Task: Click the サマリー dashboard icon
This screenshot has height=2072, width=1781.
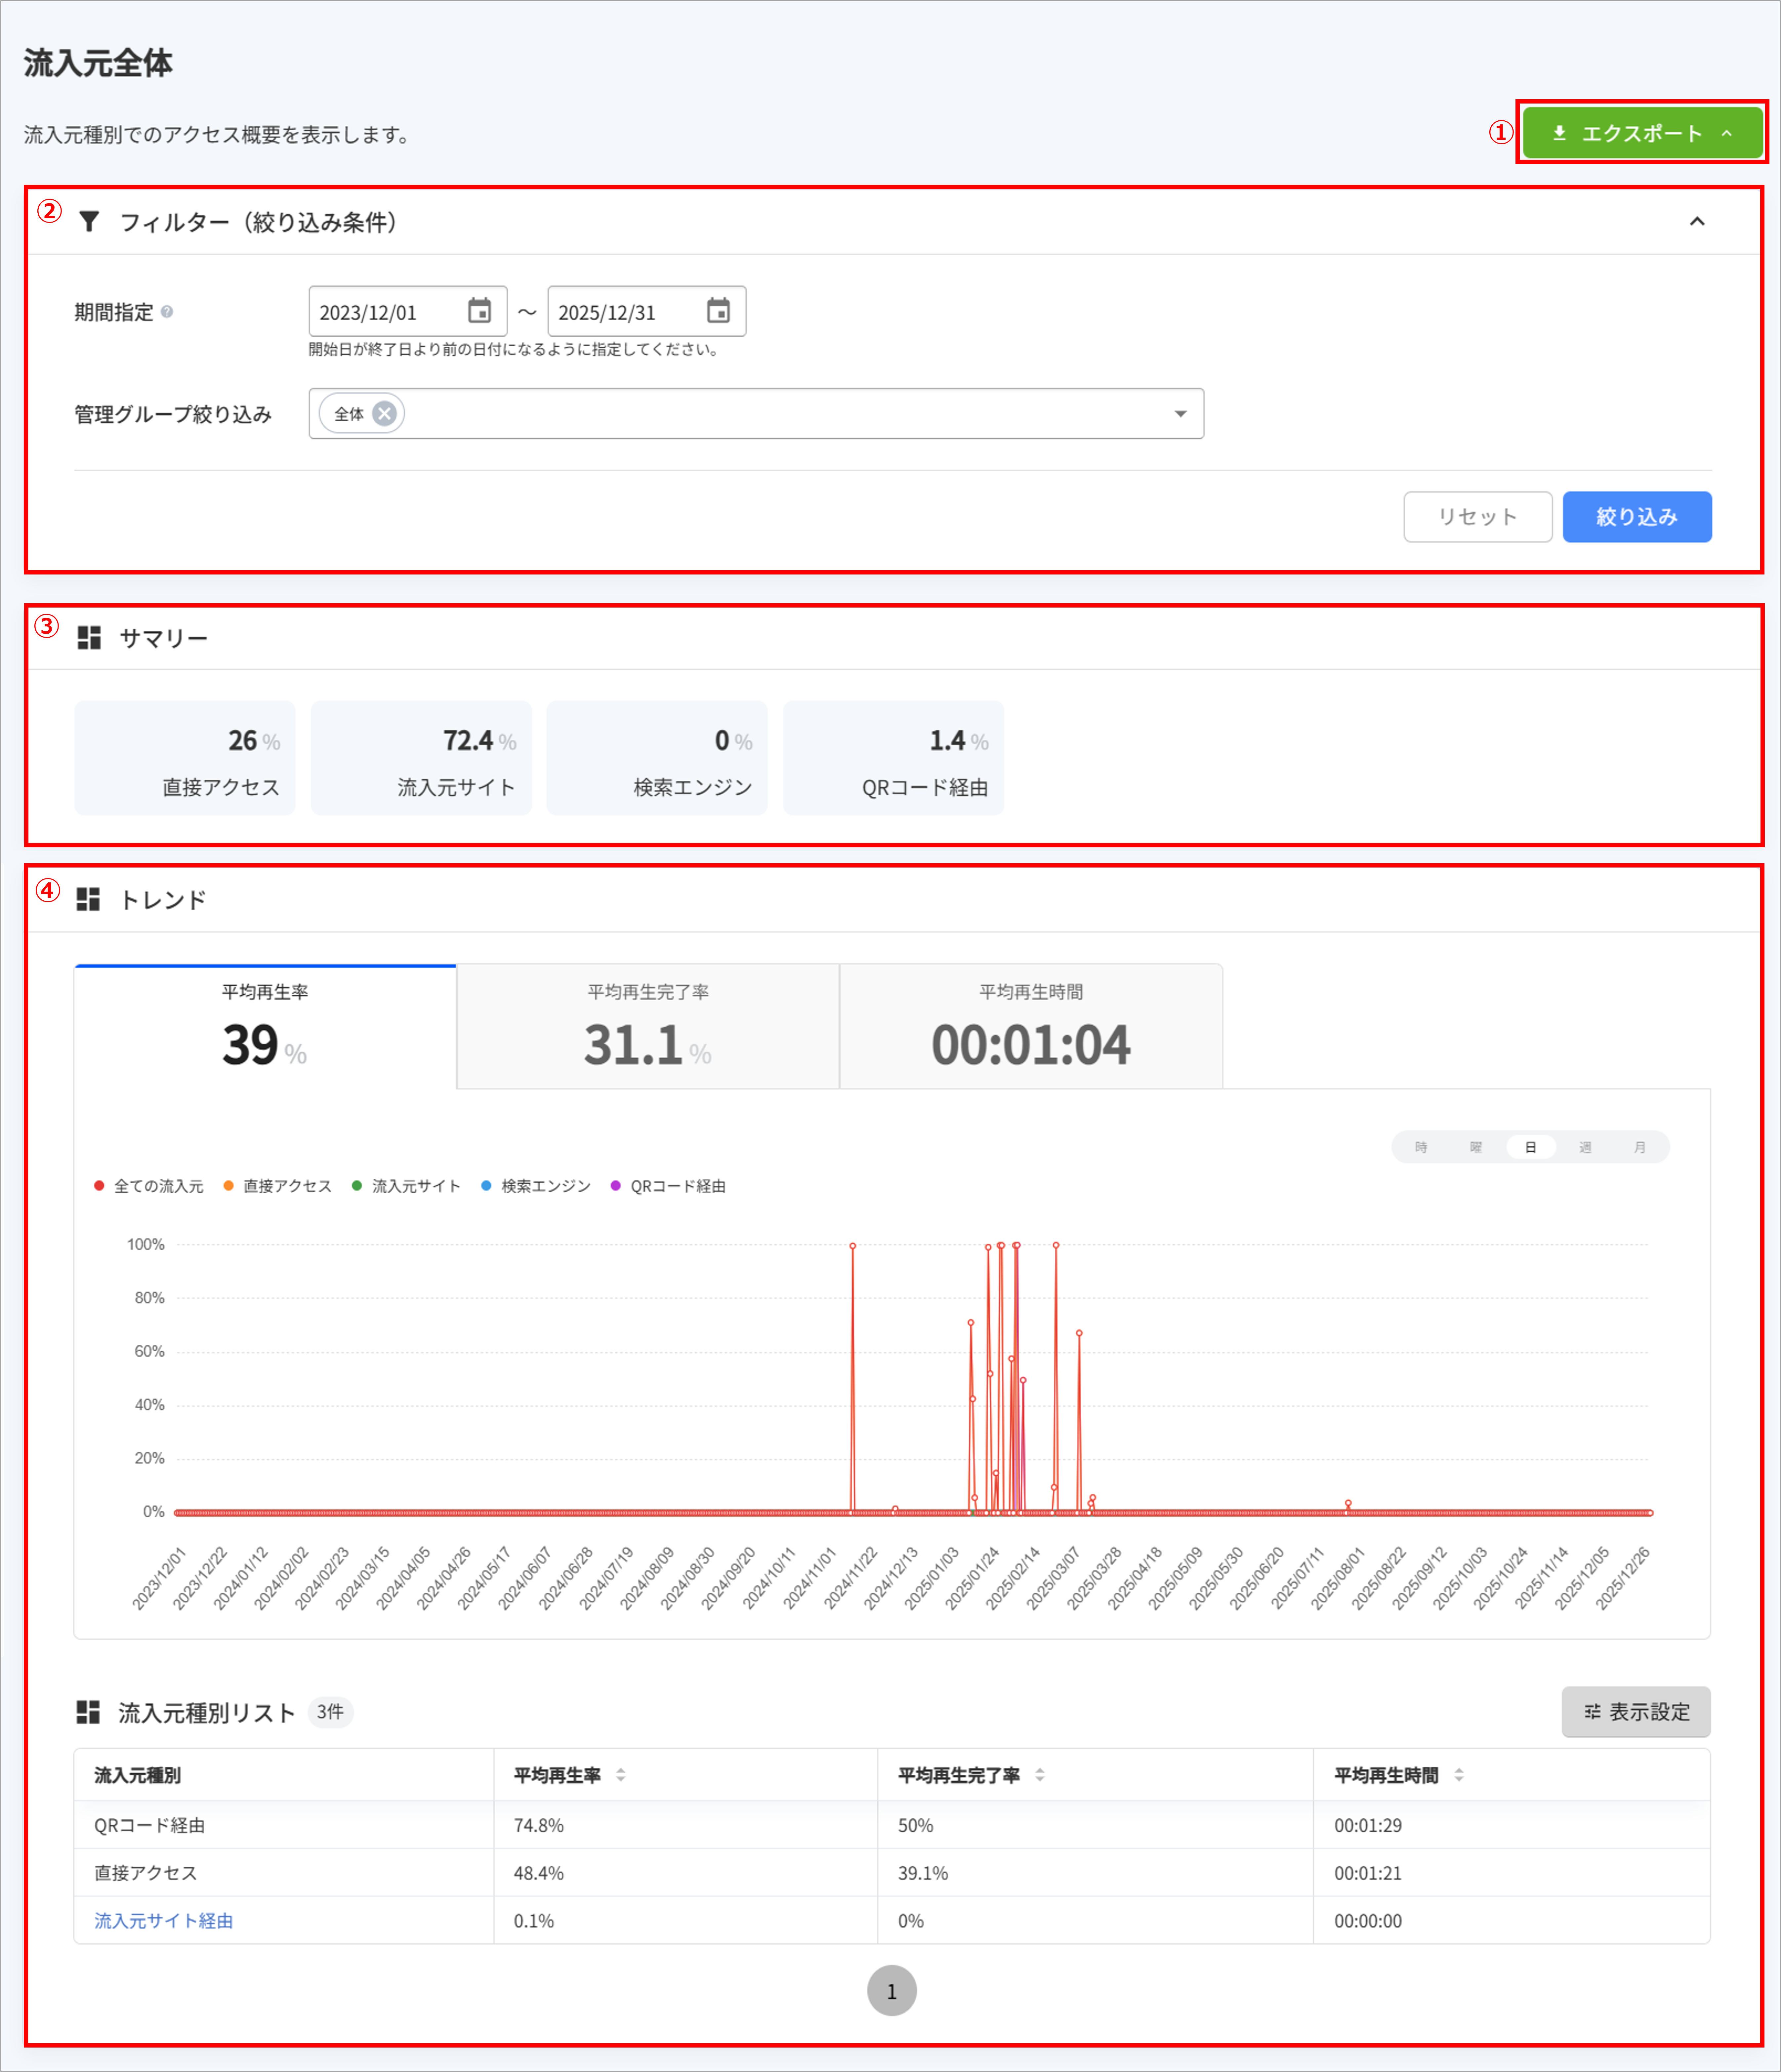Action: click(89, 638)
